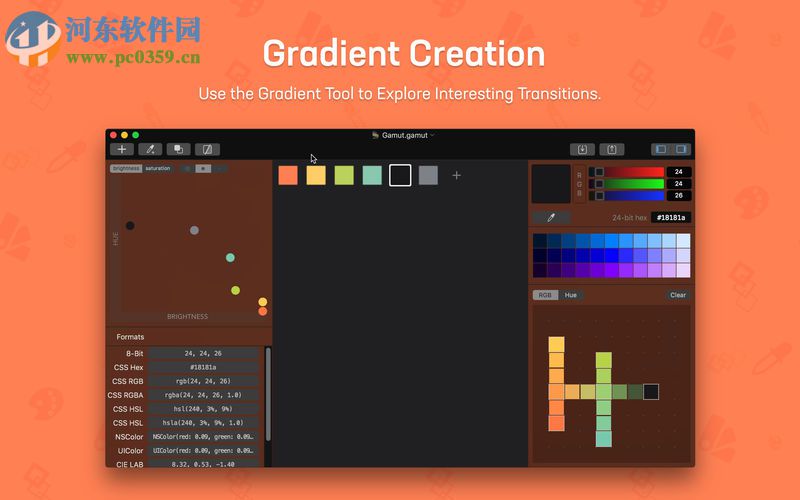Screen dimensions: 800x500
Task: Click the red channel slider
Action: (x=627, y=172)
